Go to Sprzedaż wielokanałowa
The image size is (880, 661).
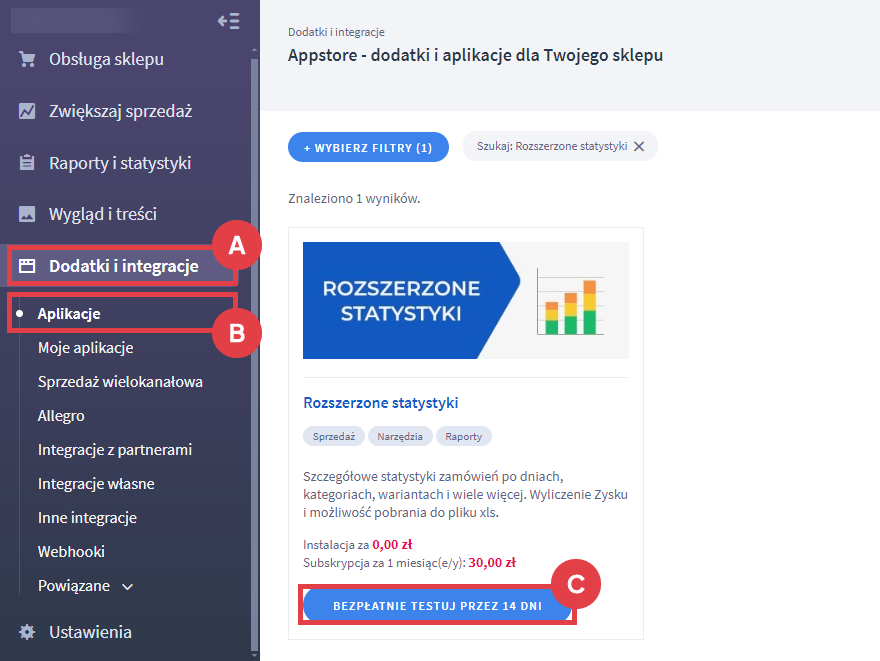(120, 382)
